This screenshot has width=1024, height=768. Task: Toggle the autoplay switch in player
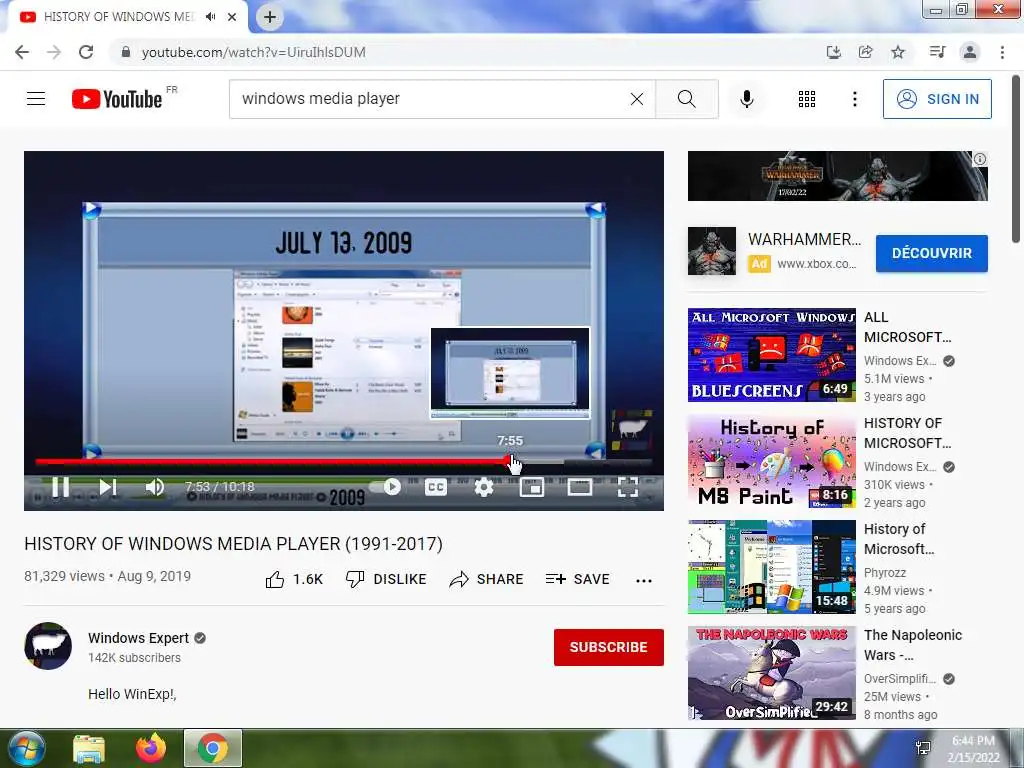[385, 487]
